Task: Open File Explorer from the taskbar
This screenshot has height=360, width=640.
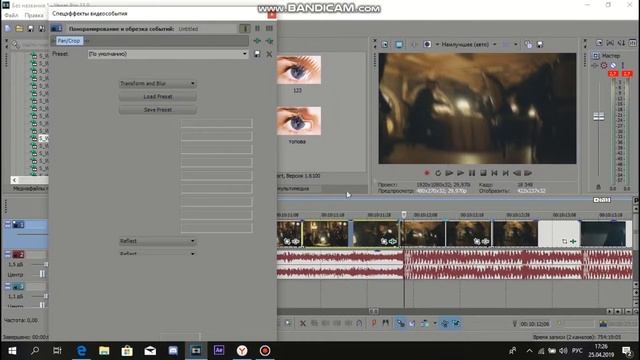Action: click(x=104, y=351)
